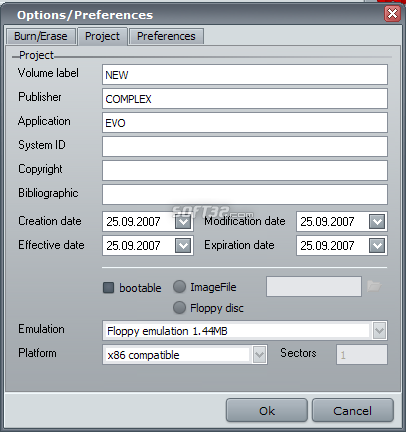Click the Expiration date value 25.09.2007
This screenshot has height=432, width=406.
tap(327, 246)
